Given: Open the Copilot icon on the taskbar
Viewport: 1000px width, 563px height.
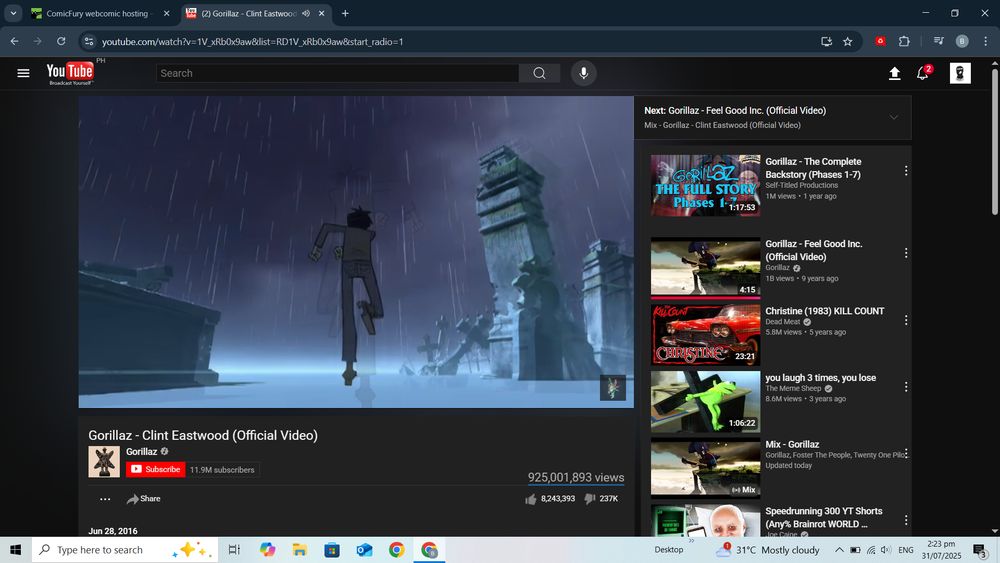Looking at the screenshot, I should [267, 550].
